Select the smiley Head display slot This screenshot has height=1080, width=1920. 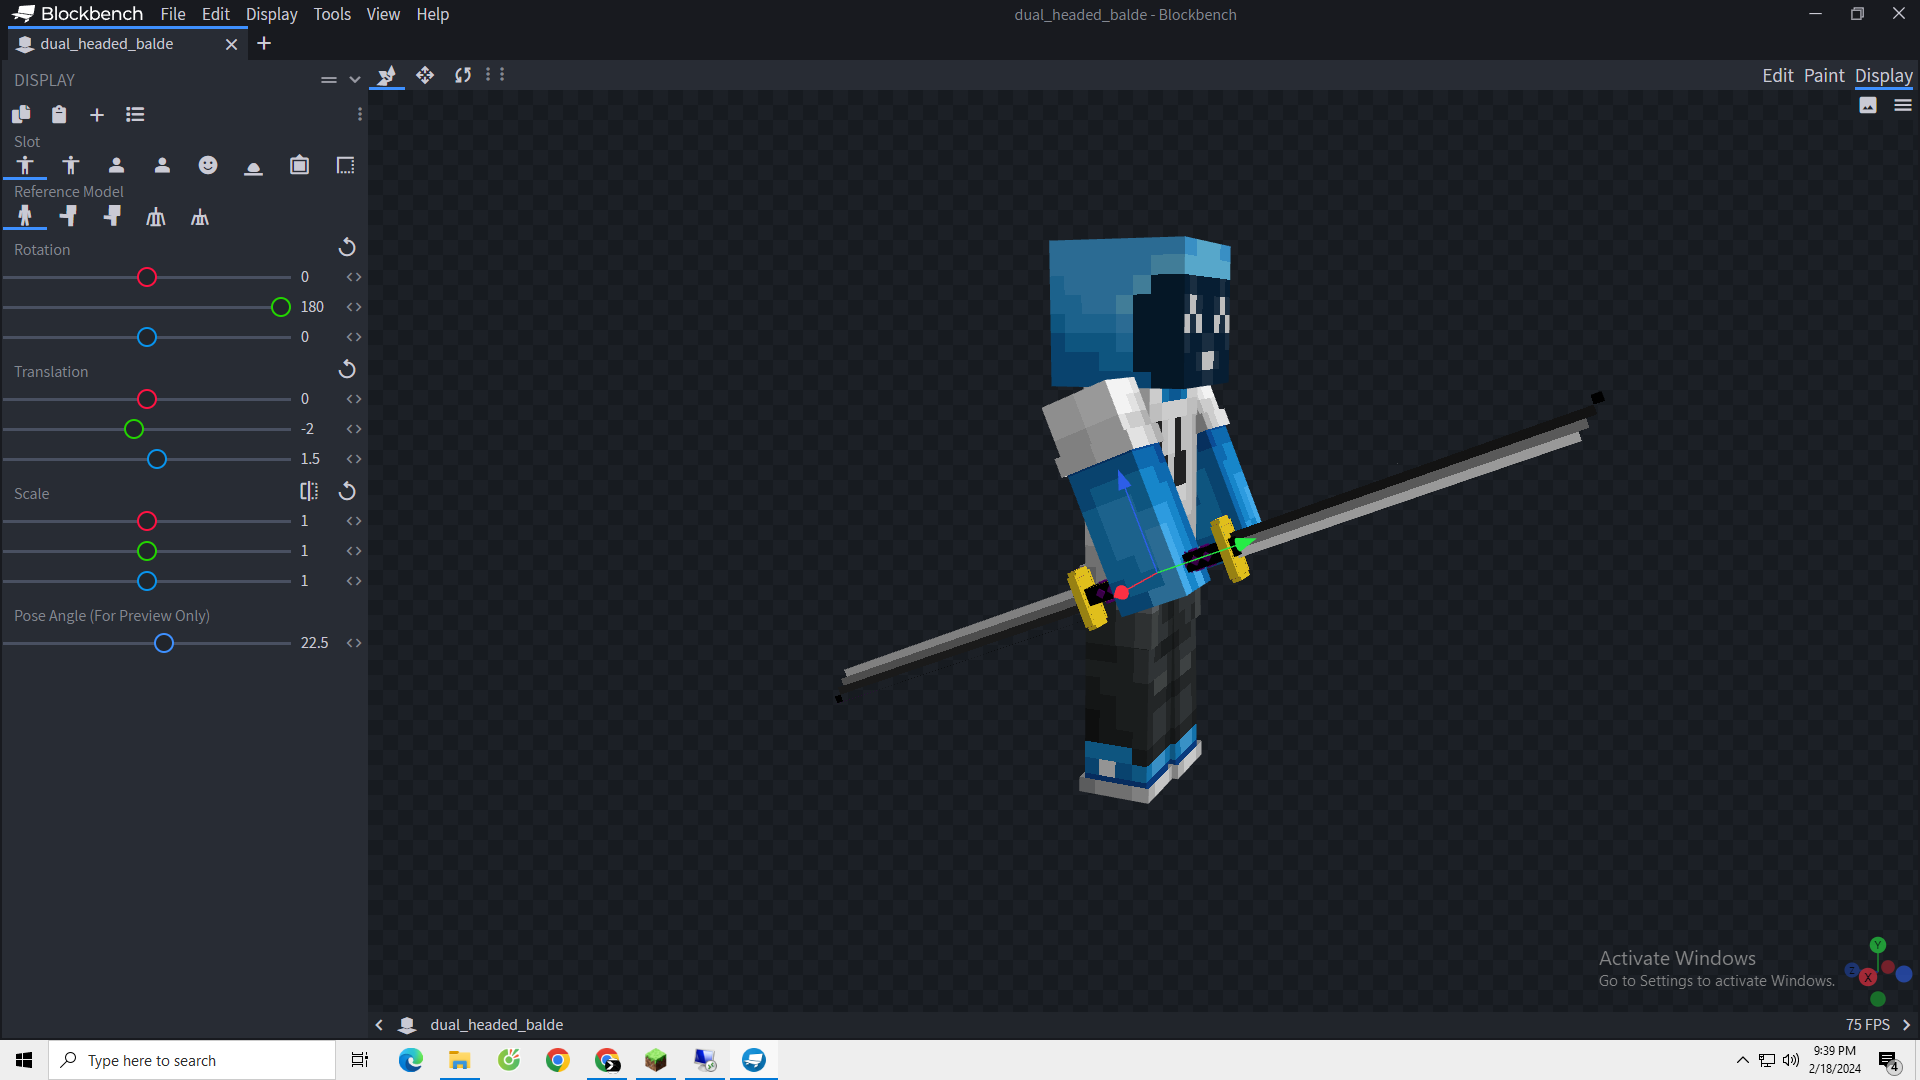tap(208, 166)
